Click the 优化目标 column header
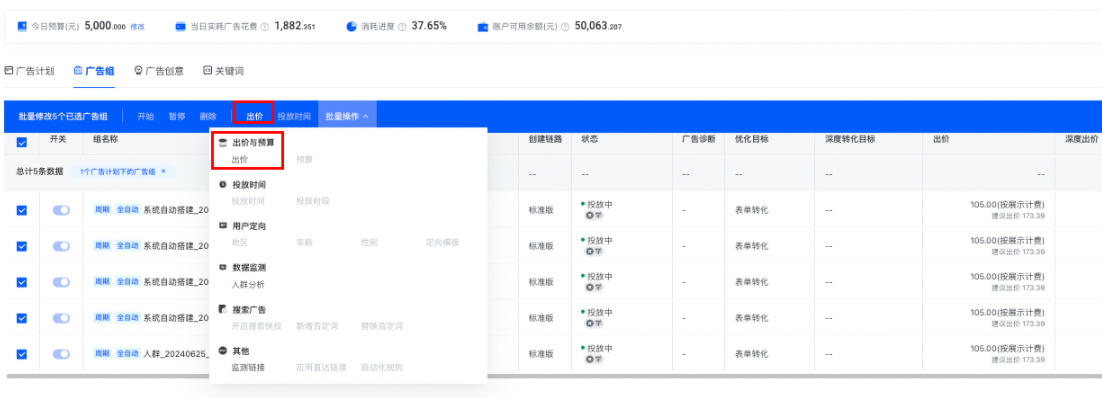 (x=751, y=139)
